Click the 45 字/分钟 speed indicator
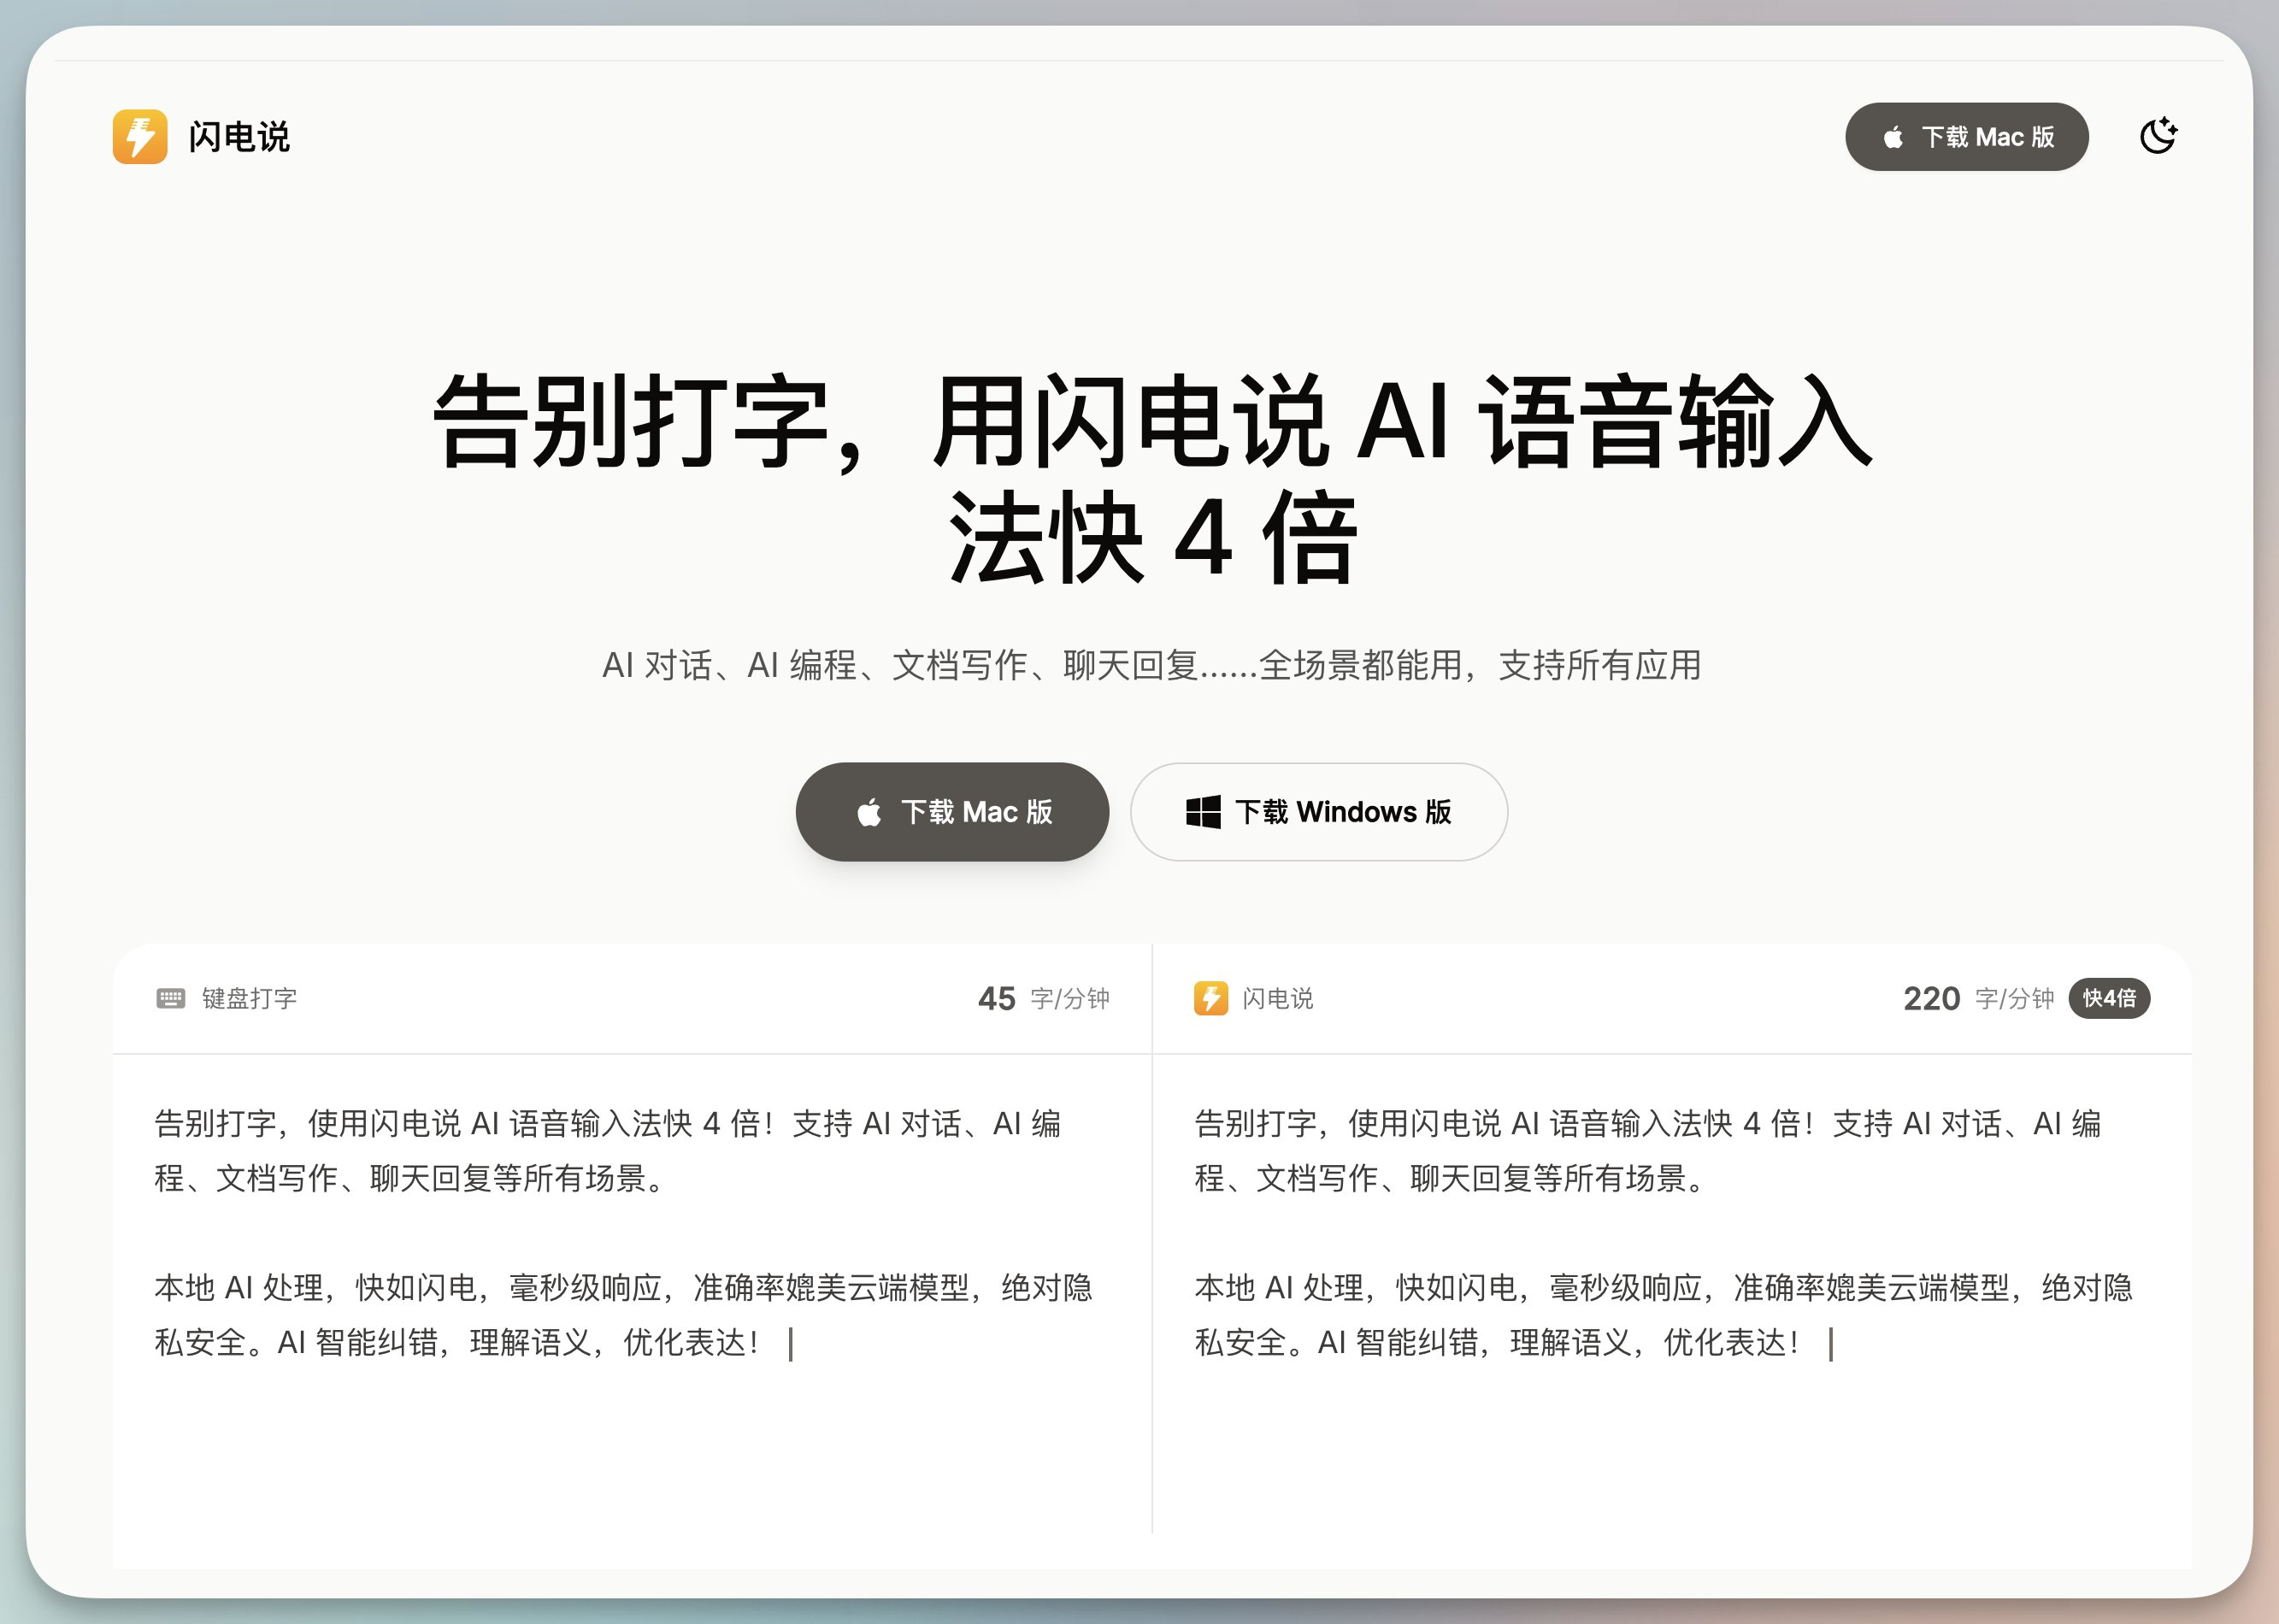The width and height of the screenshot is (2279, 1624). click(1043, 998)
